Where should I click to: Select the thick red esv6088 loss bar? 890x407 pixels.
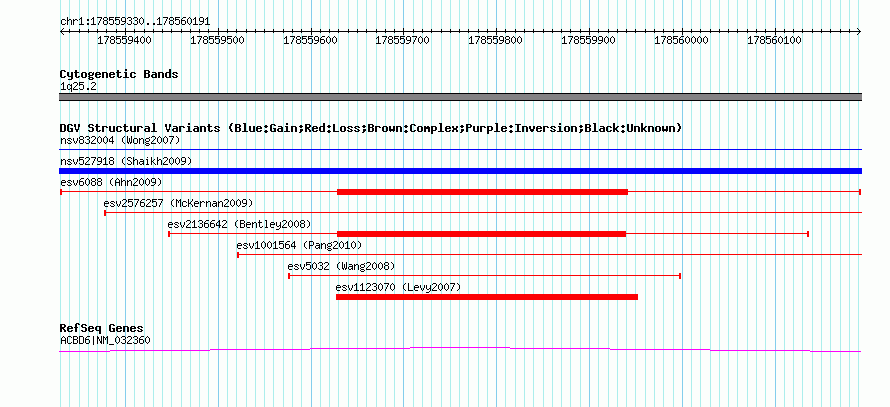[482, 192]
